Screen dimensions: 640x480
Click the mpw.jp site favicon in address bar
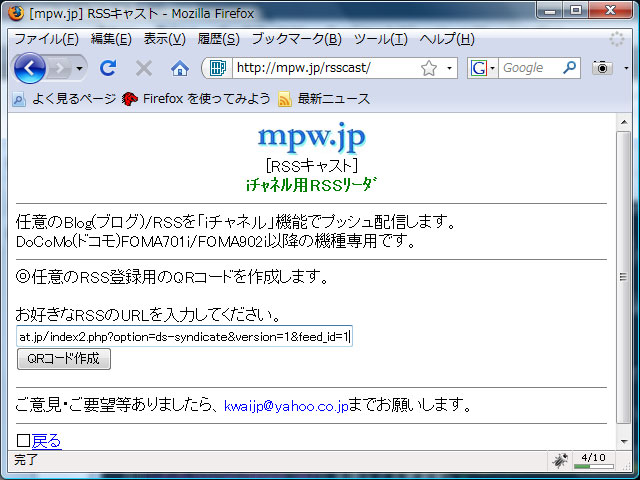tap(218, 68)
